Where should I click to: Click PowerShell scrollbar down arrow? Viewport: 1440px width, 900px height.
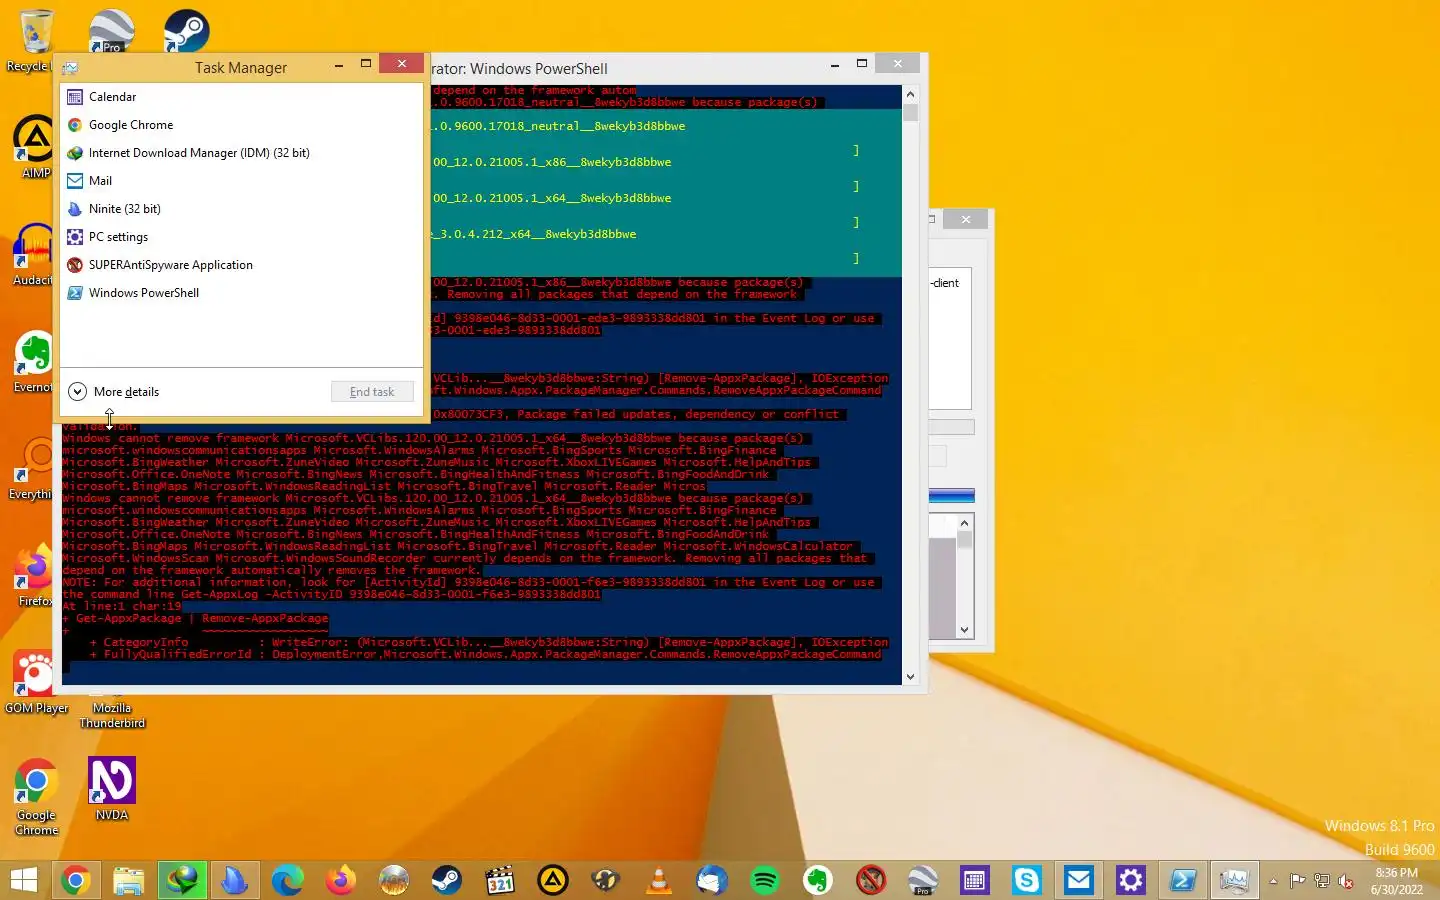pos(910,677)
